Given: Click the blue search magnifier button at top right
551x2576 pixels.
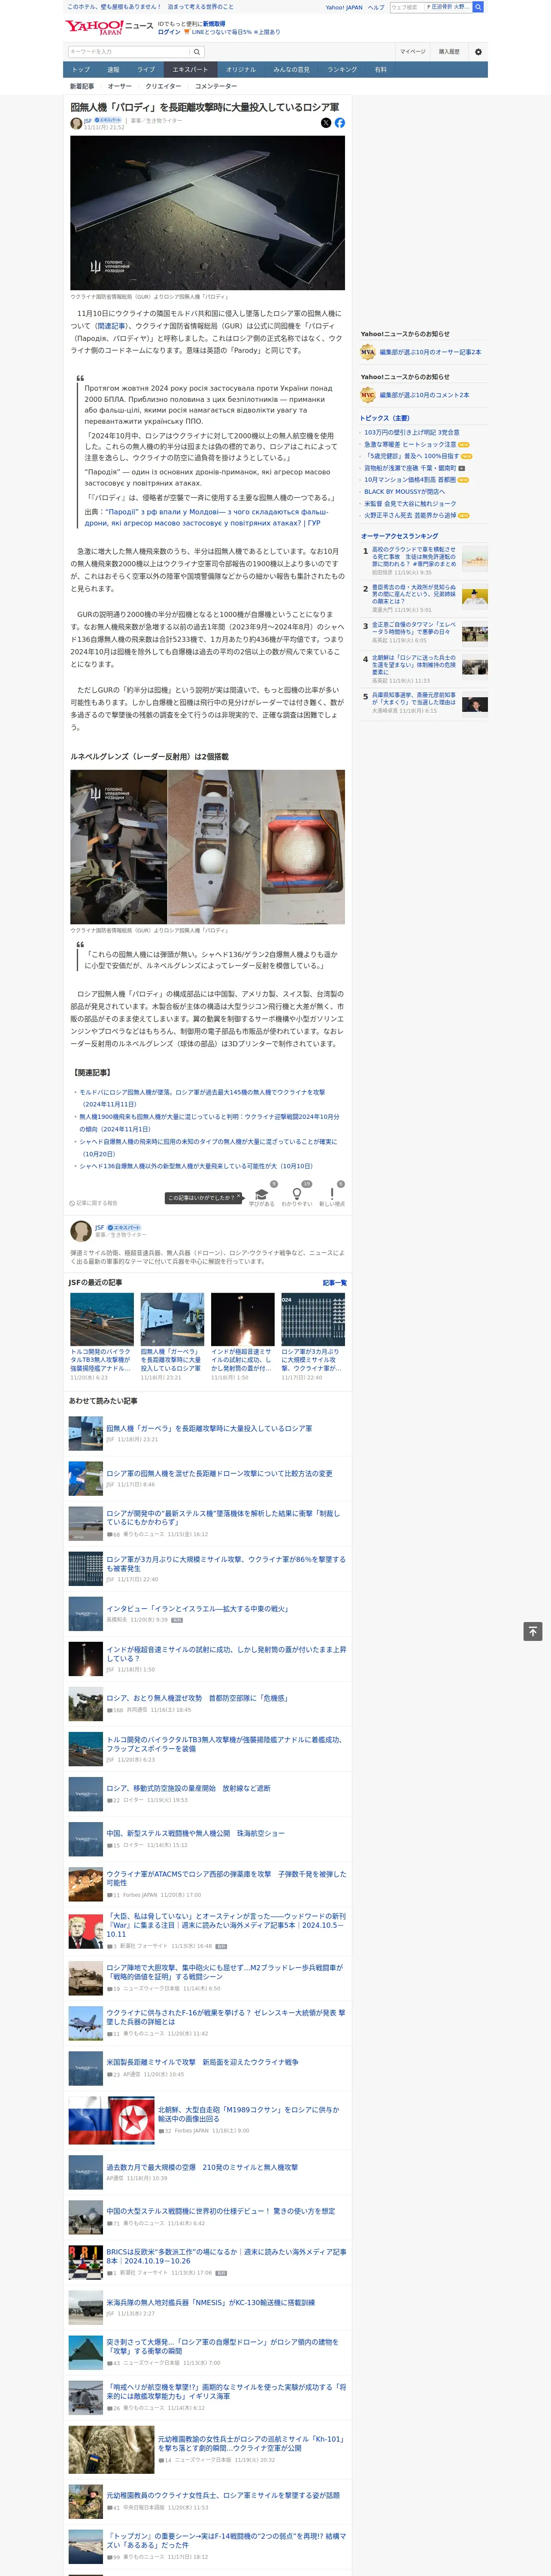Looking at the screenshot, I should click(x=478, y=7).
